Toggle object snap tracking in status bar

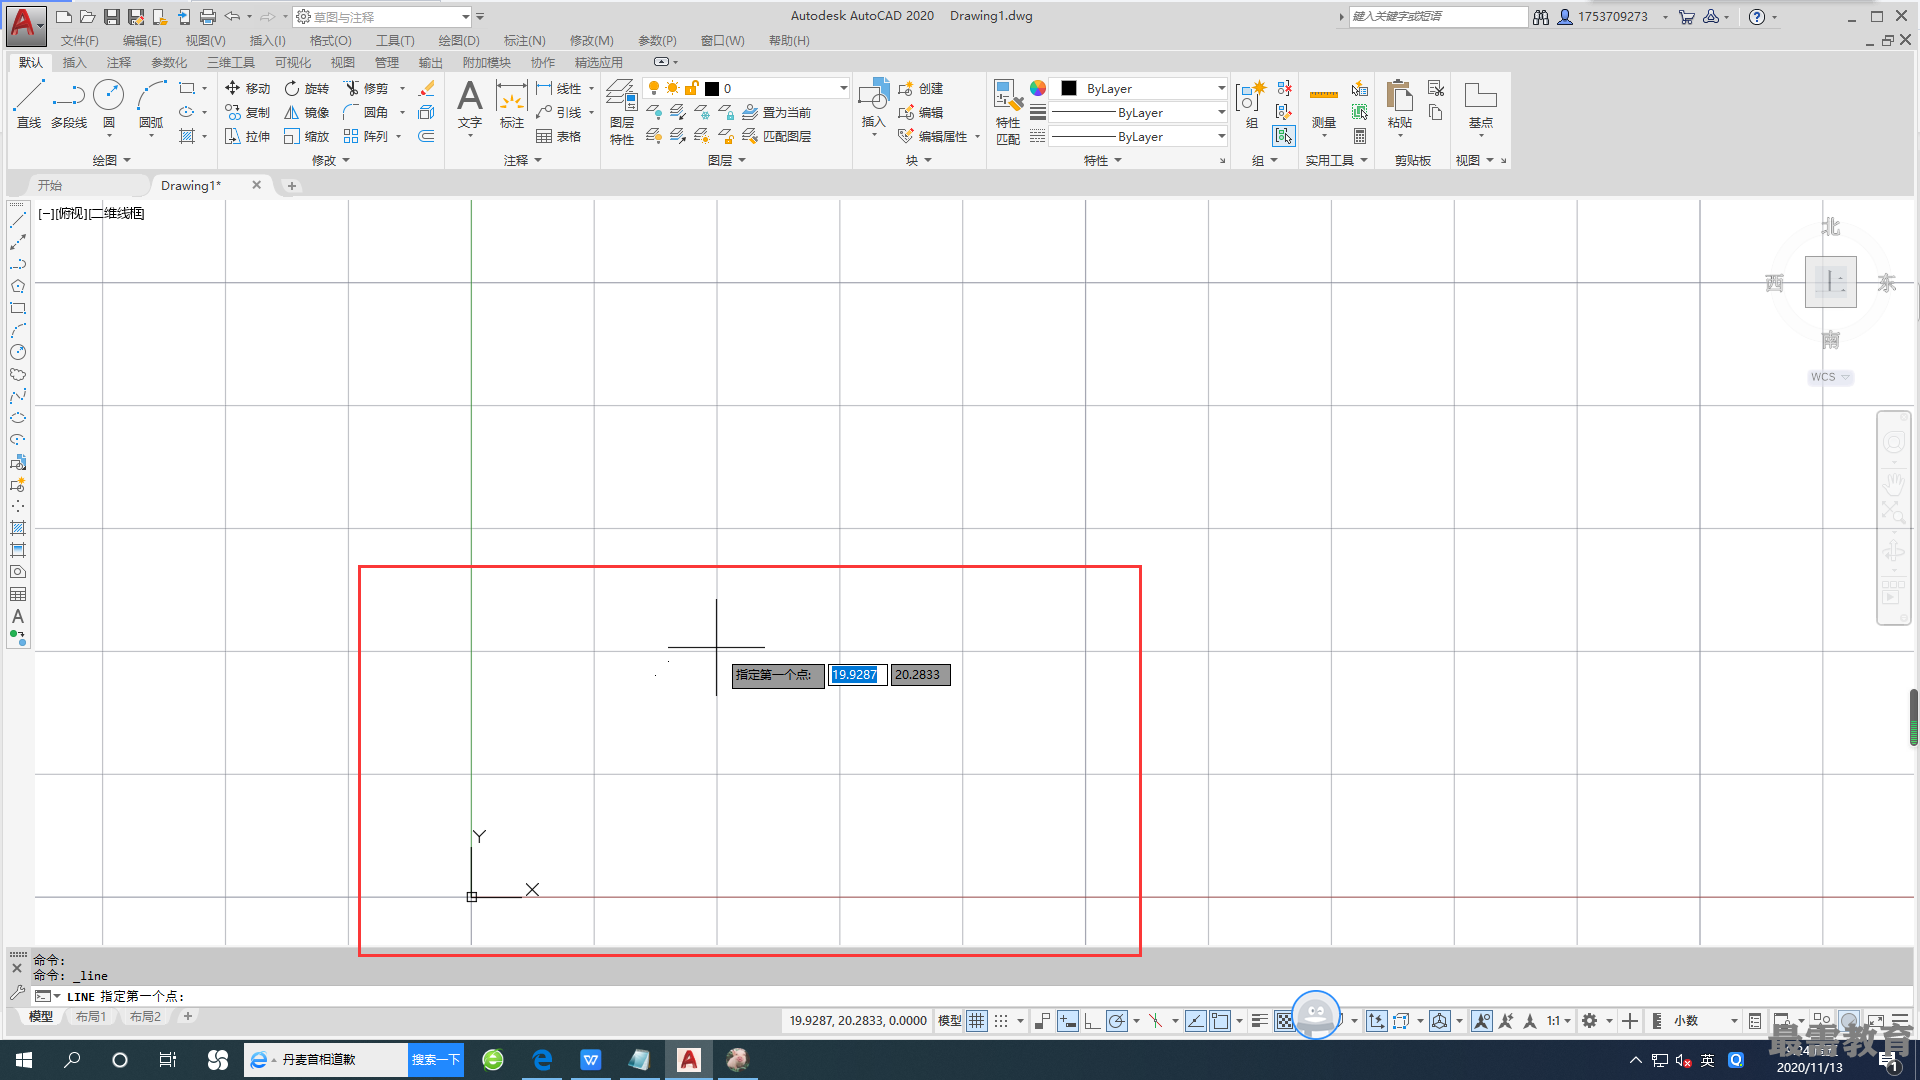tap(1196, 1020)
